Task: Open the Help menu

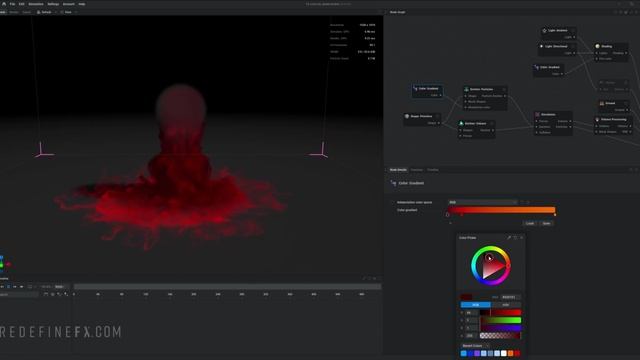Action: click(x=82, y=4)
